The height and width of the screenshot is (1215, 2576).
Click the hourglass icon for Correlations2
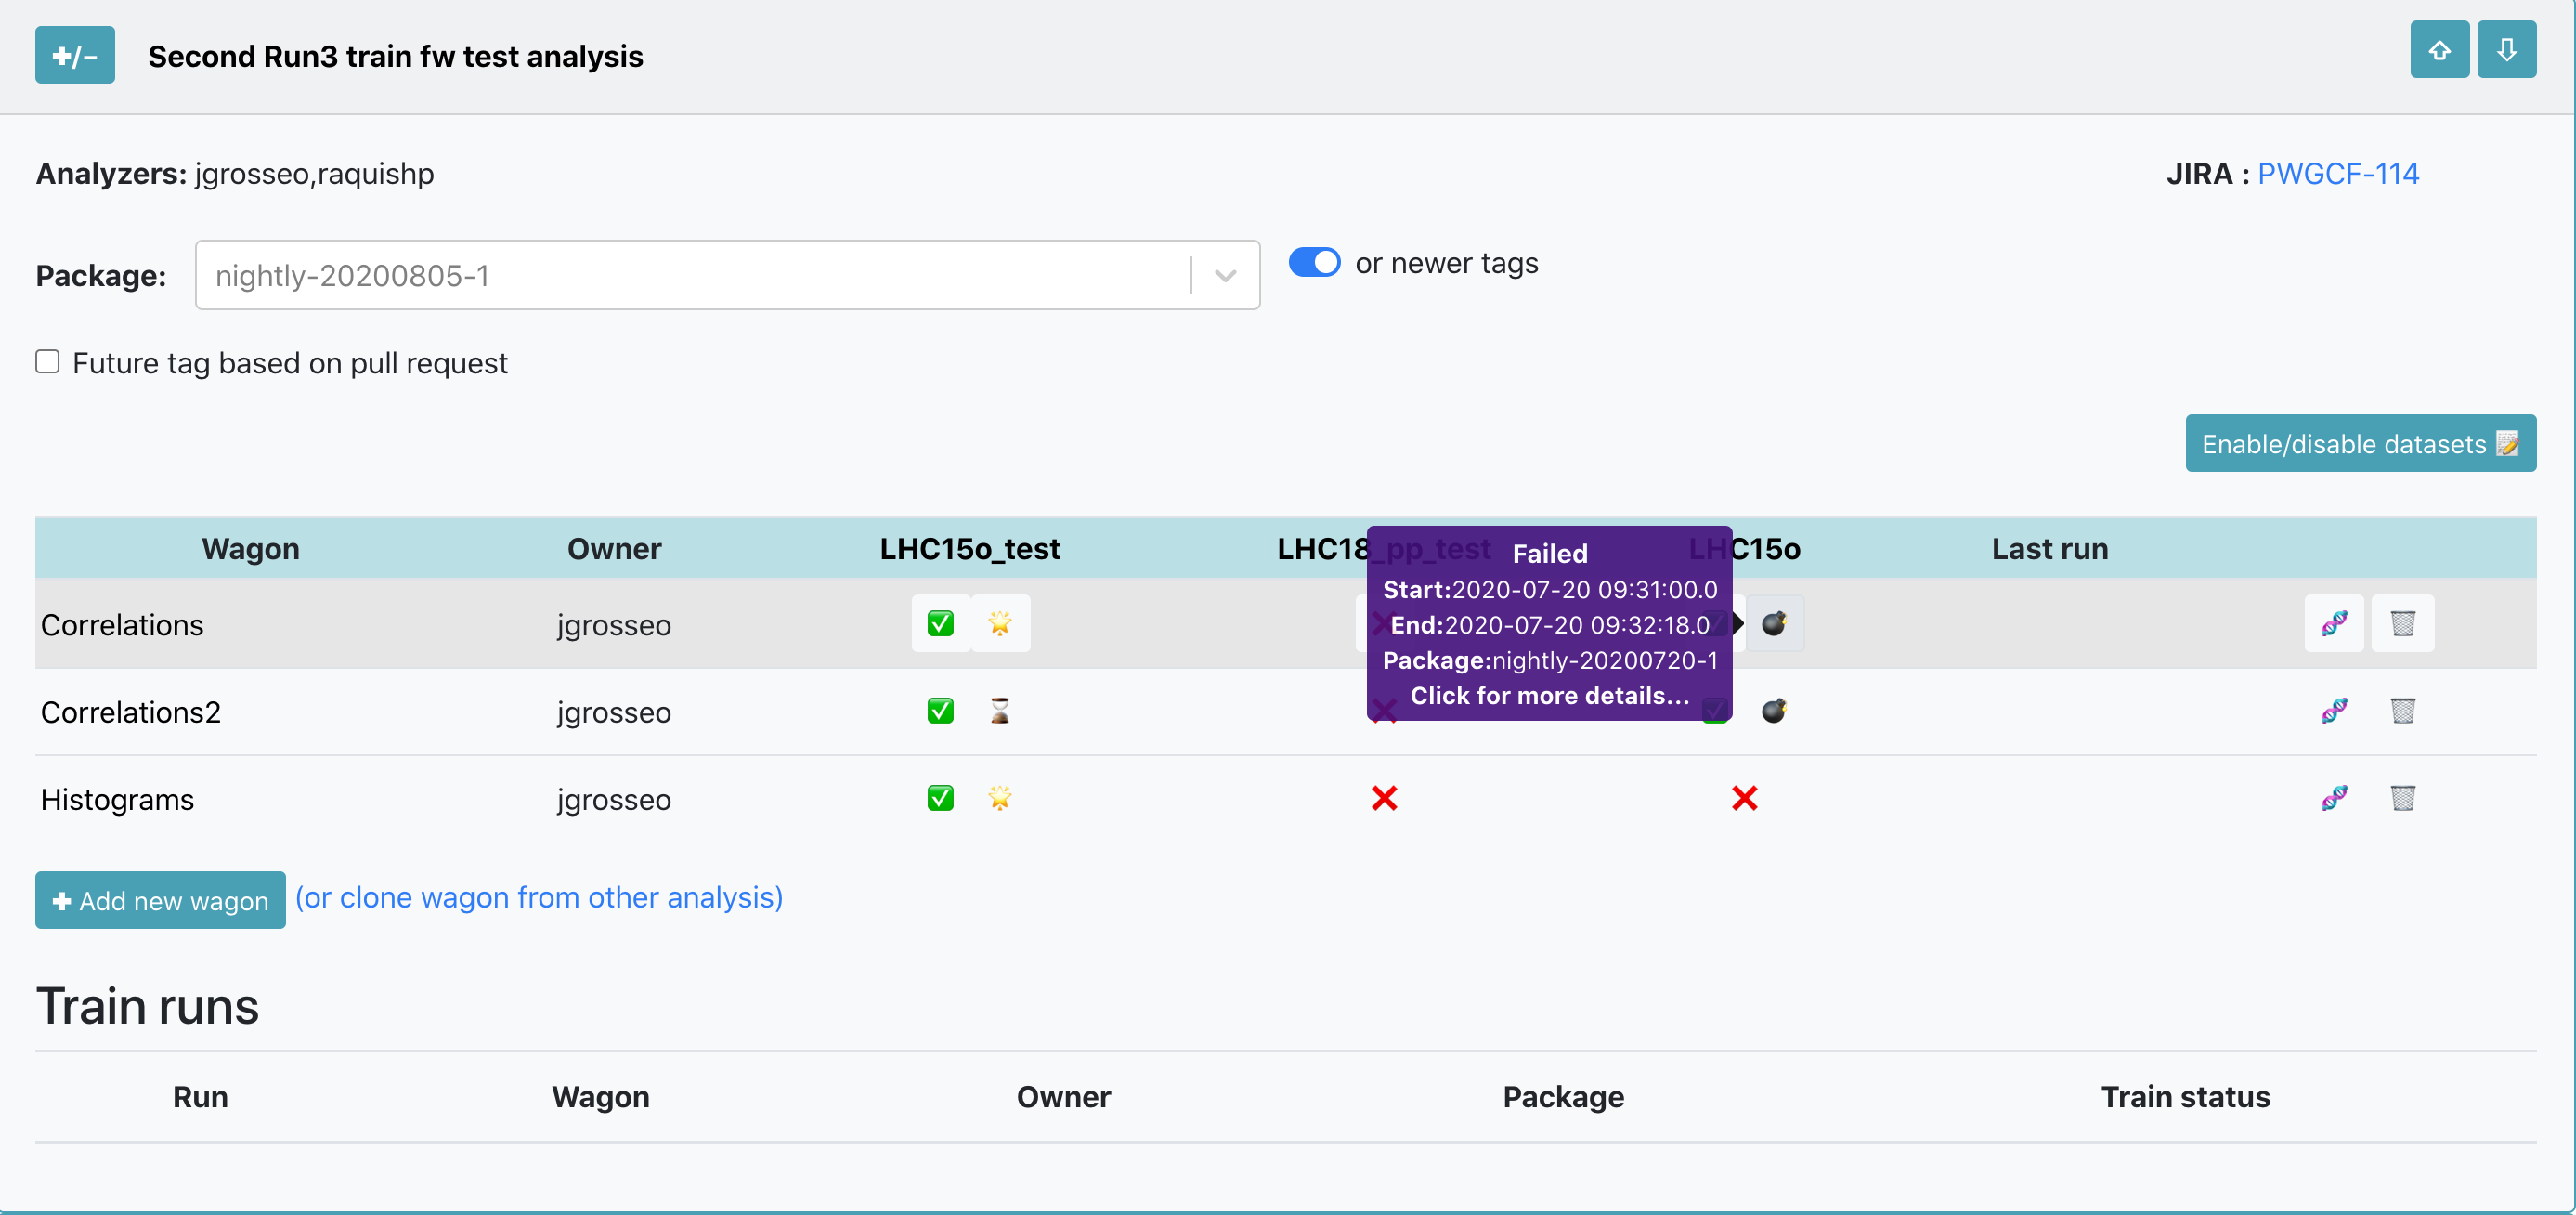point(999,711)
